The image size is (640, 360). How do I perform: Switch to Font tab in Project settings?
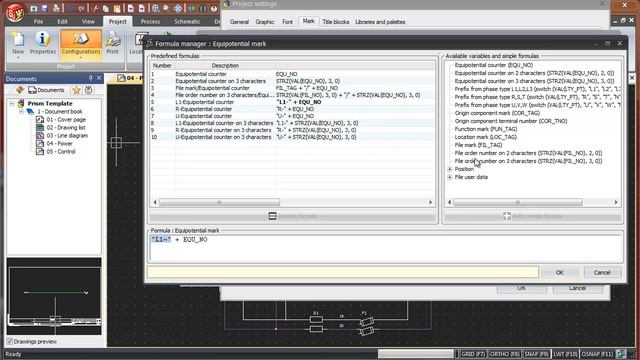287,22
